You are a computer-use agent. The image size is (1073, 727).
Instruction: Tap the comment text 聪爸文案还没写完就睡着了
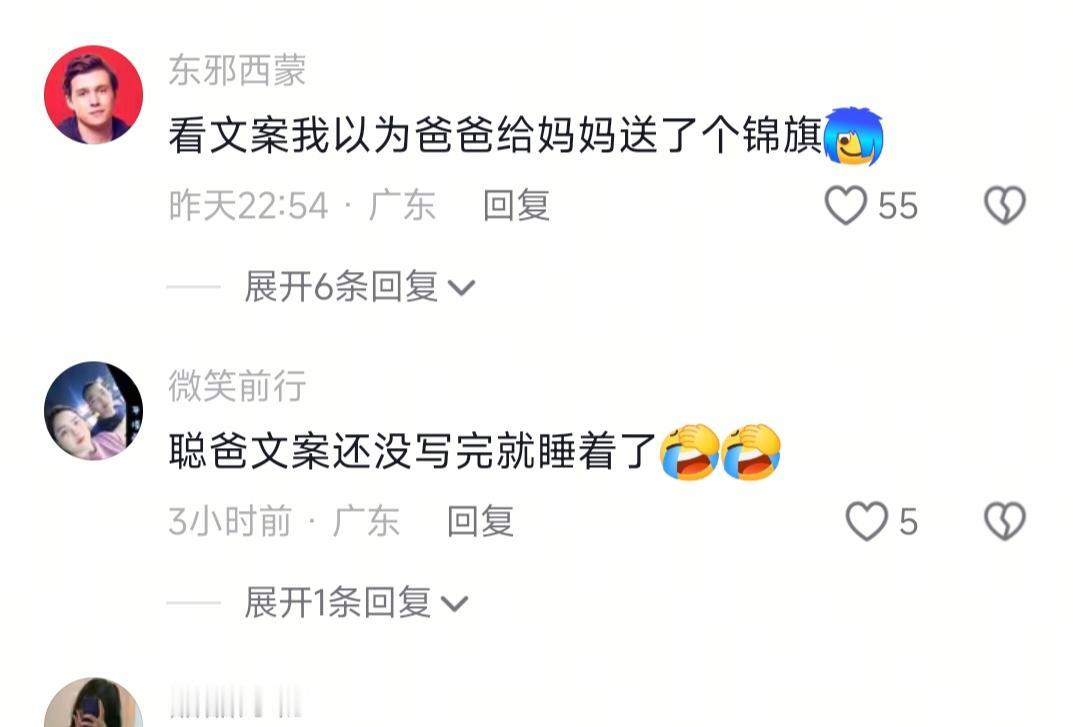[413, 452]
